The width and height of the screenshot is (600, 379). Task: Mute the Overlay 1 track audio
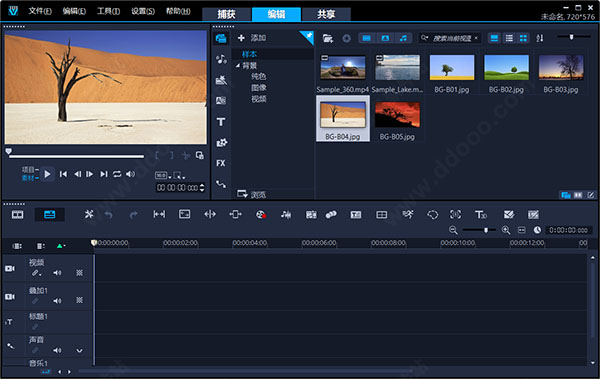click(x=57, y=301)
